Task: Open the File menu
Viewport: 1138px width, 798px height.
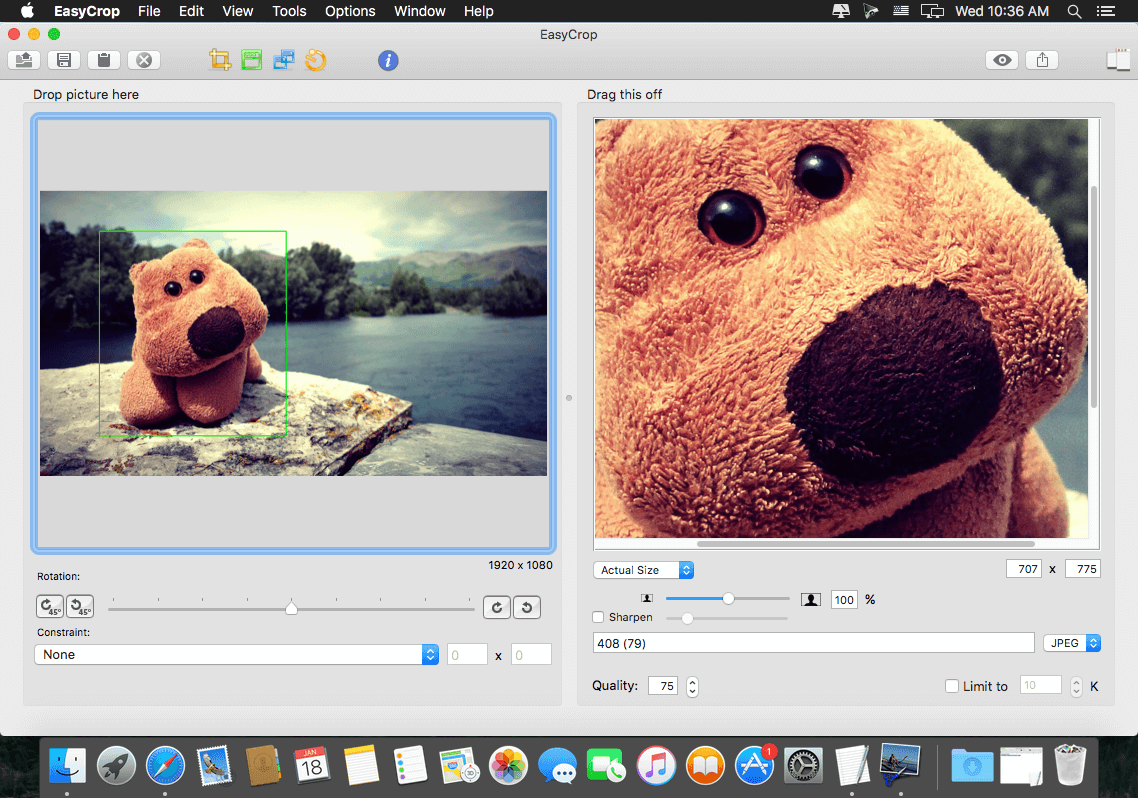Action: click(x=149, y=11)
